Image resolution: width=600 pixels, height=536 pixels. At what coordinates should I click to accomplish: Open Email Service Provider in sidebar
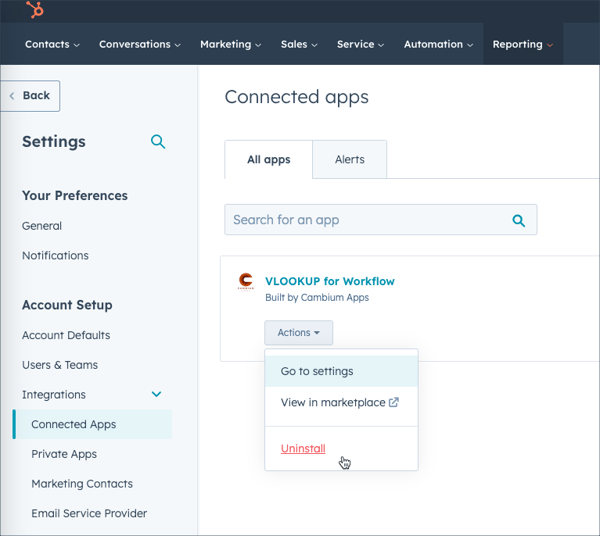coord(89,513)
